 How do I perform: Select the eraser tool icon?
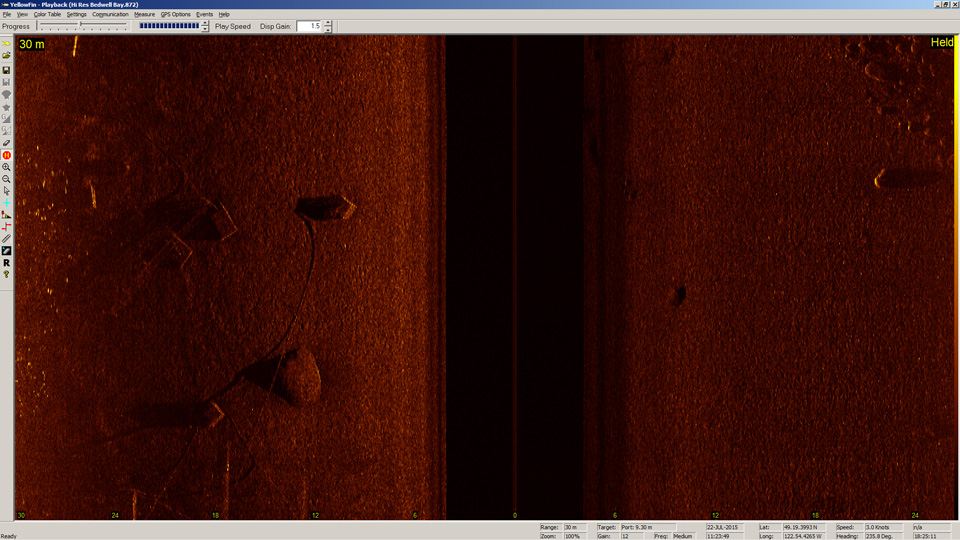coord(6,143)
